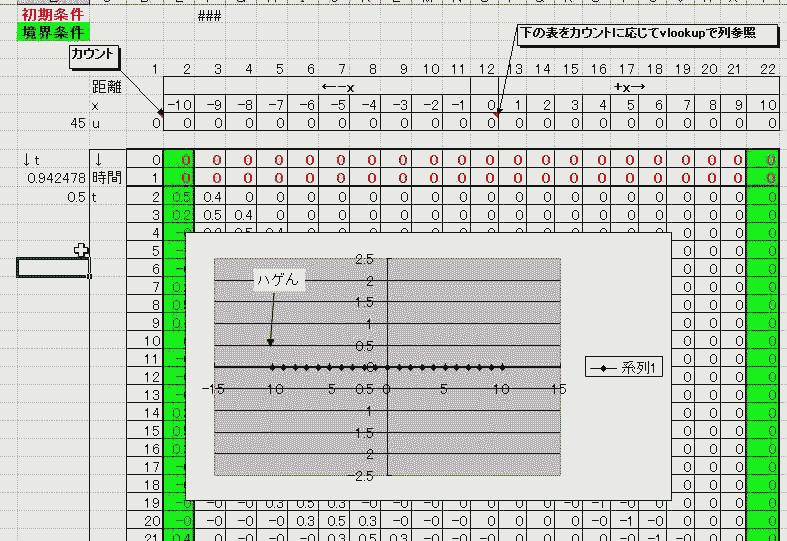Viewport: 787px width, 541px height.
Task: Click the 15 x-axis label on chart
Action: coord(559,389)
